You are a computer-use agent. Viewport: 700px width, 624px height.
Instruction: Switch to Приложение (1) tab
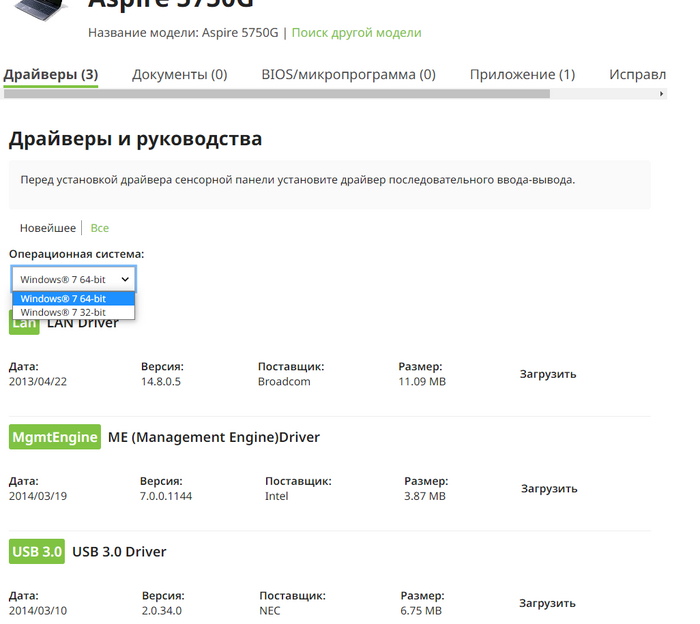522,75
